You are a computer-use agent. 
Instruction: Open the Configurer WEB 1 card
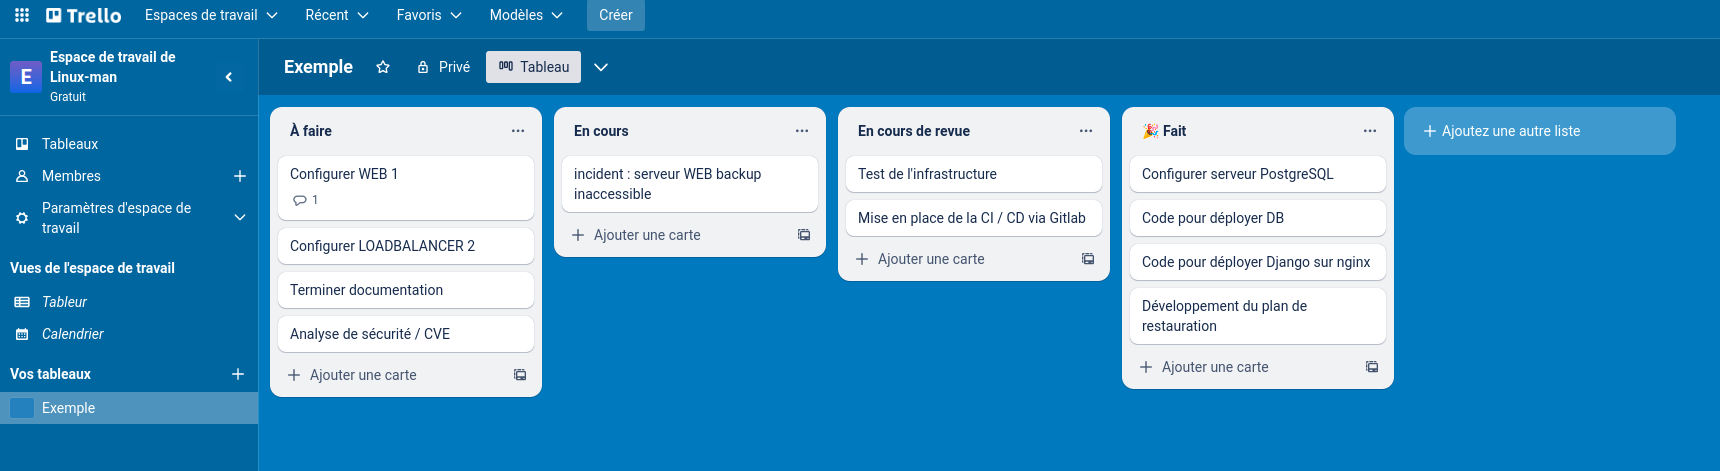405,174
